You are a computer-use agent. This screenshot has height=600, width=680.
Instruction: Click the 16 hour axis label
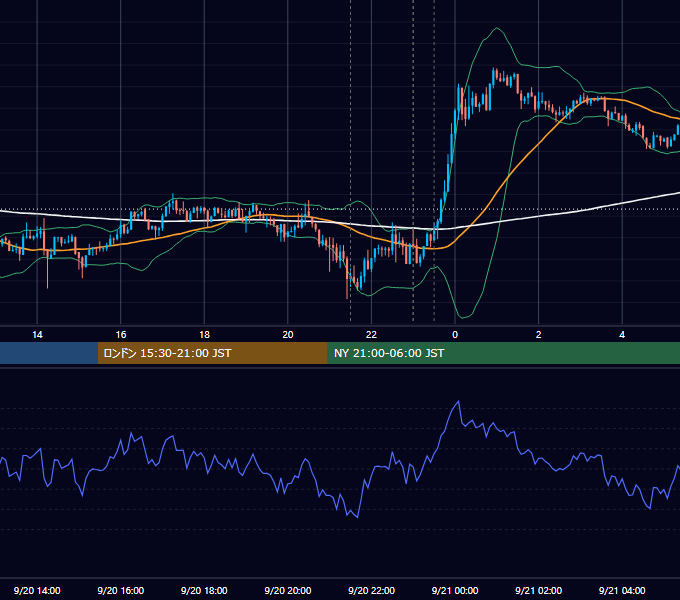coord(121,335)
